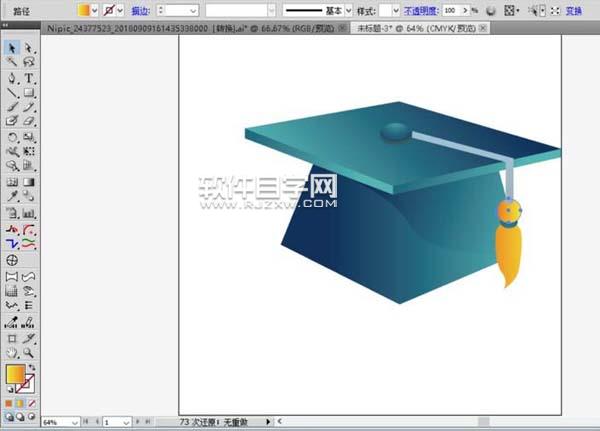Select the Type tool
This screenshot has width=600, height=431.
click(29, 78)
